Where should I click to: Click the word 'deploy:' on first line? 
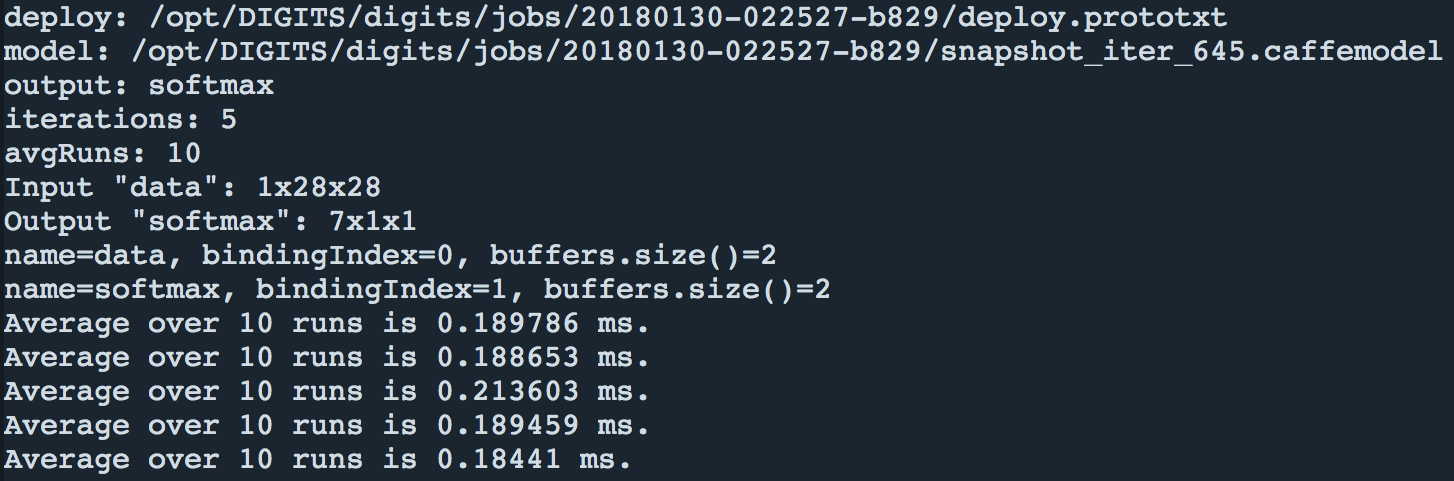tap(67, 19)
